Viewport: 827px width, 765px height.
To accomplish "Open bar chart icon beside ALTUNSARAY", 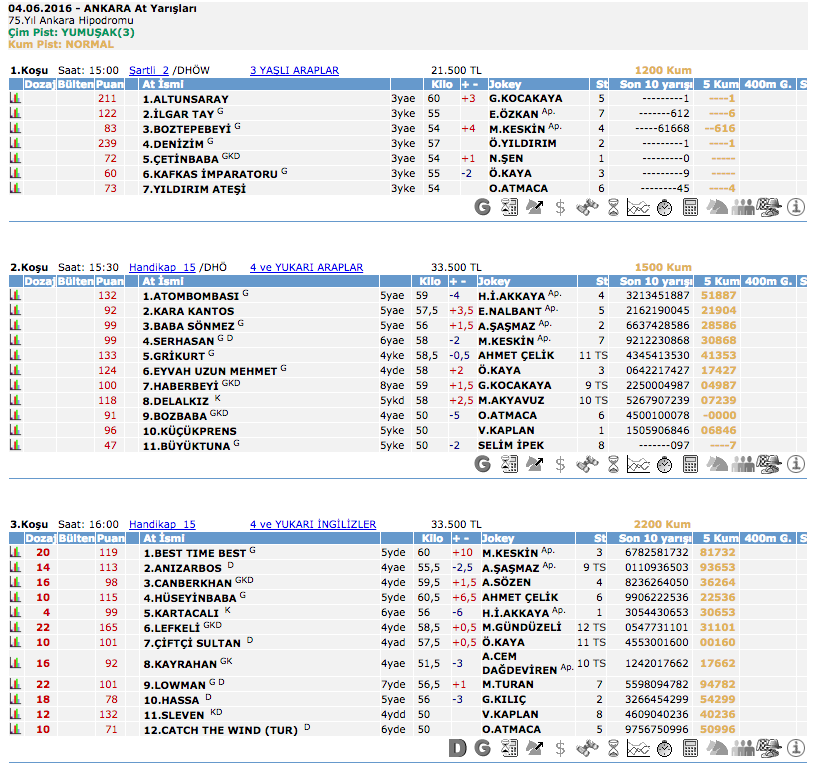I will 16,100.
